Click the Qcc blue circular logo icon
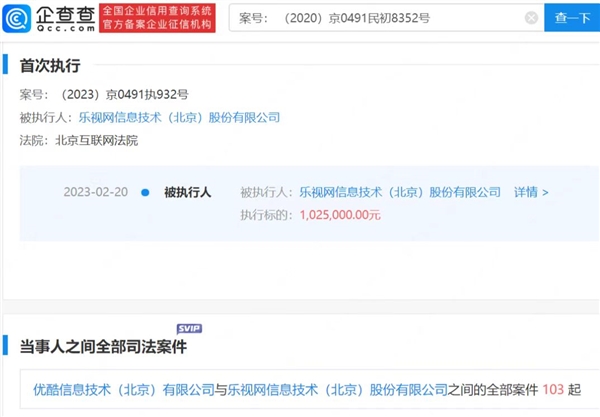The image size is (600, 417). 16,18
